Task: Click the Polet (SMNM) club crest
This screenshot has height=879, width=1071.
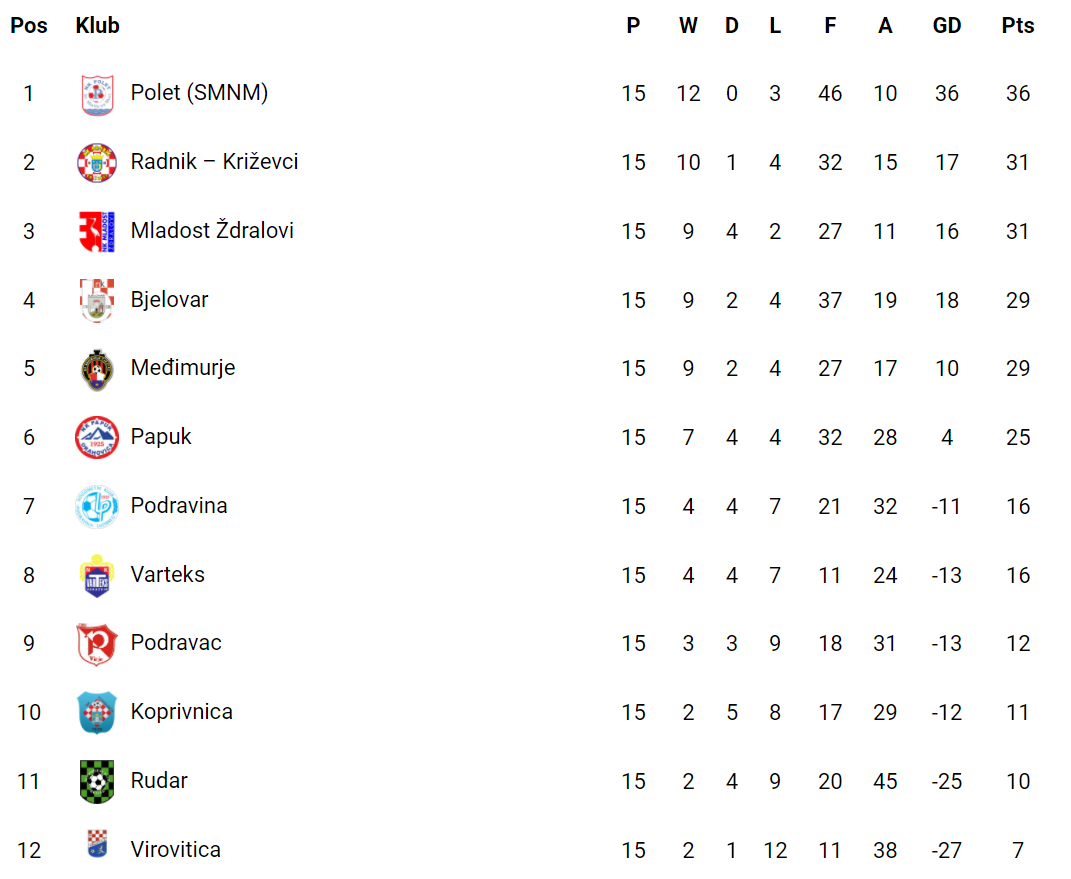Action: pos(97,95)
